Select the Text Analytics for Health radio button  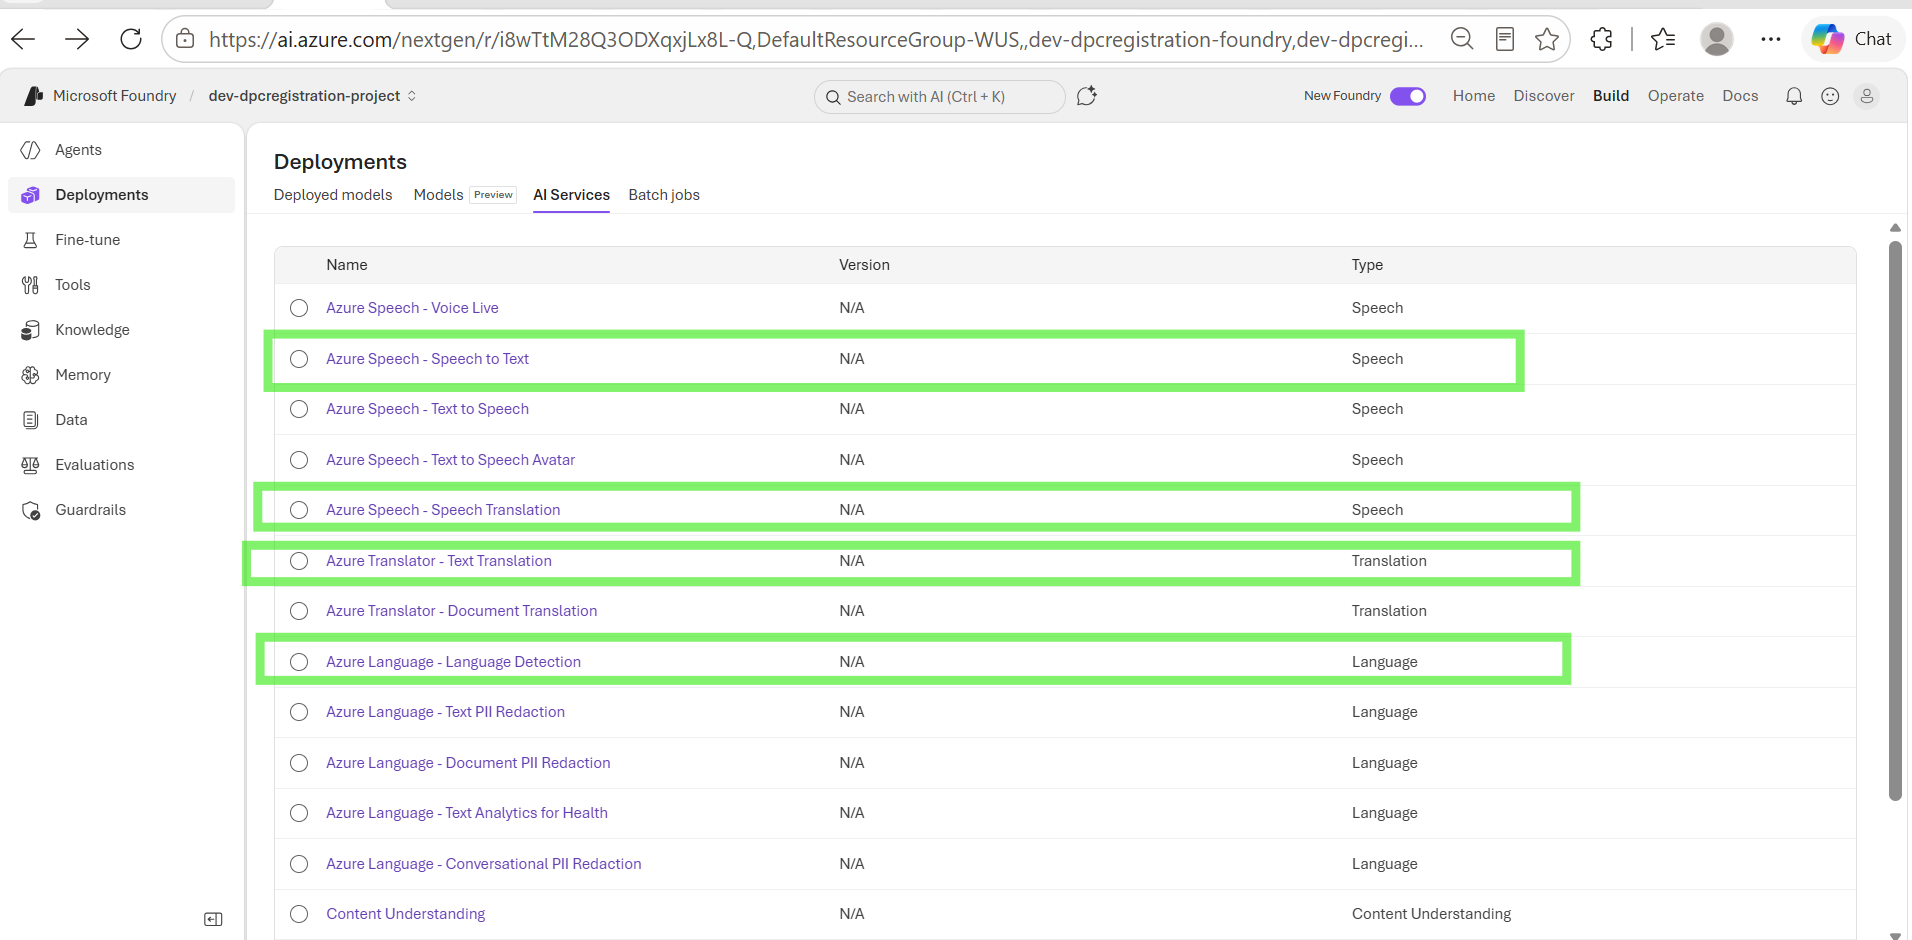pos(299,813)
